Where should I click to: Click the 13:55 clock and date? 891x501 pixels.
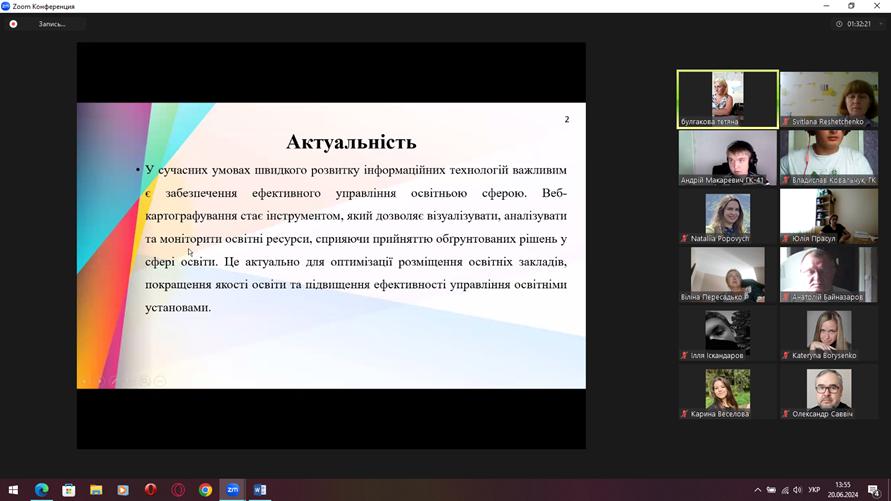tap(843, 490)
